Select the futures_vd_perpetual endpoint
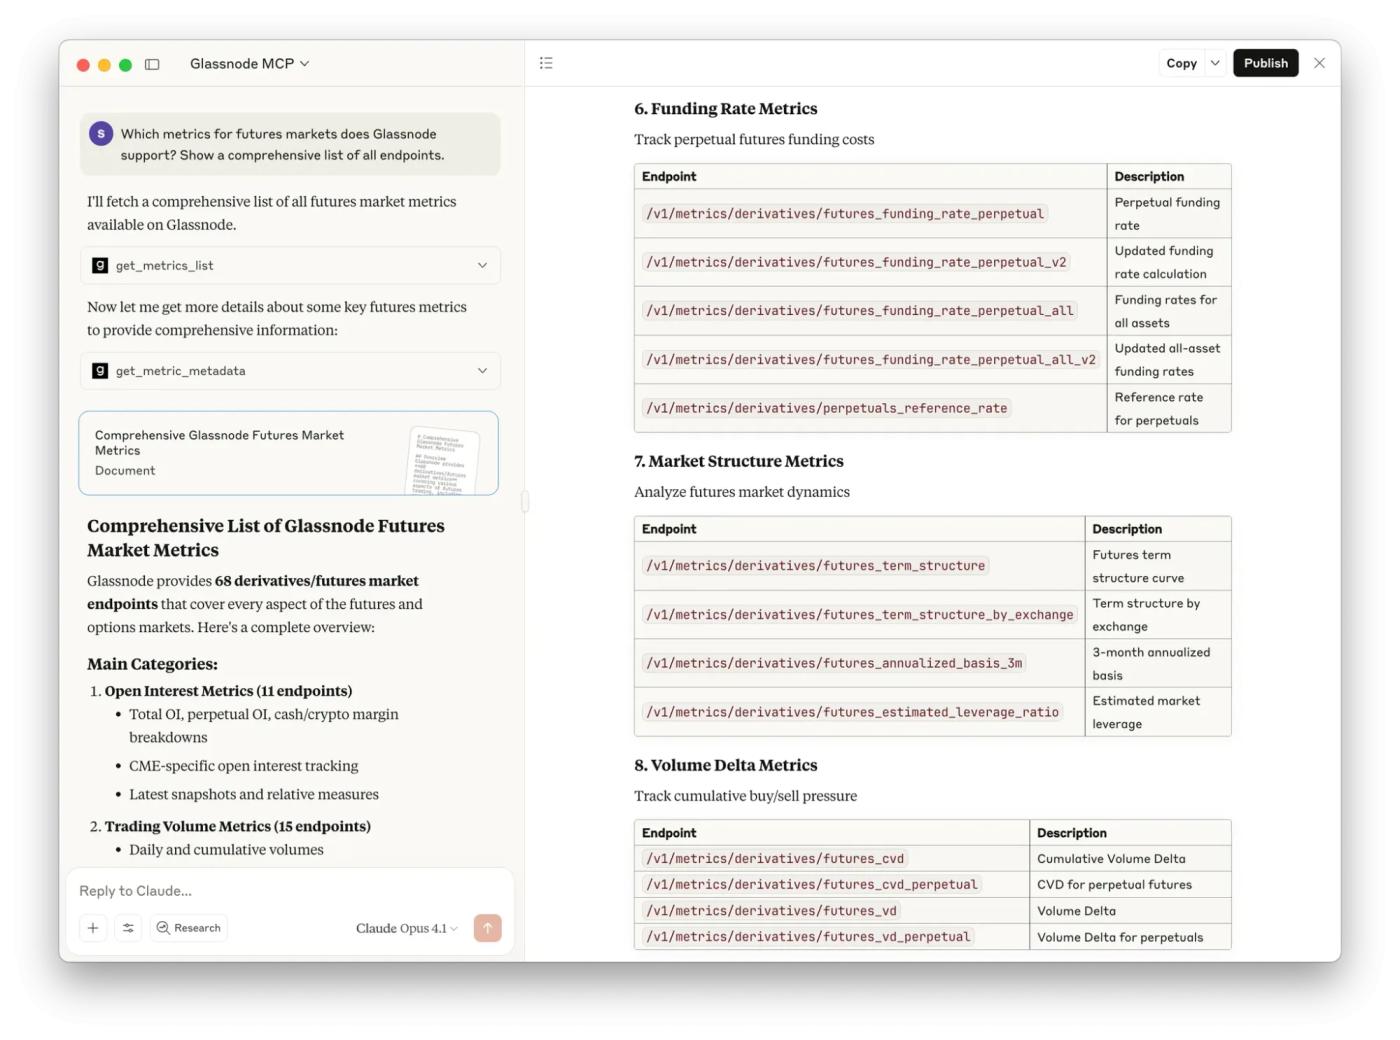 click(808, 937)
